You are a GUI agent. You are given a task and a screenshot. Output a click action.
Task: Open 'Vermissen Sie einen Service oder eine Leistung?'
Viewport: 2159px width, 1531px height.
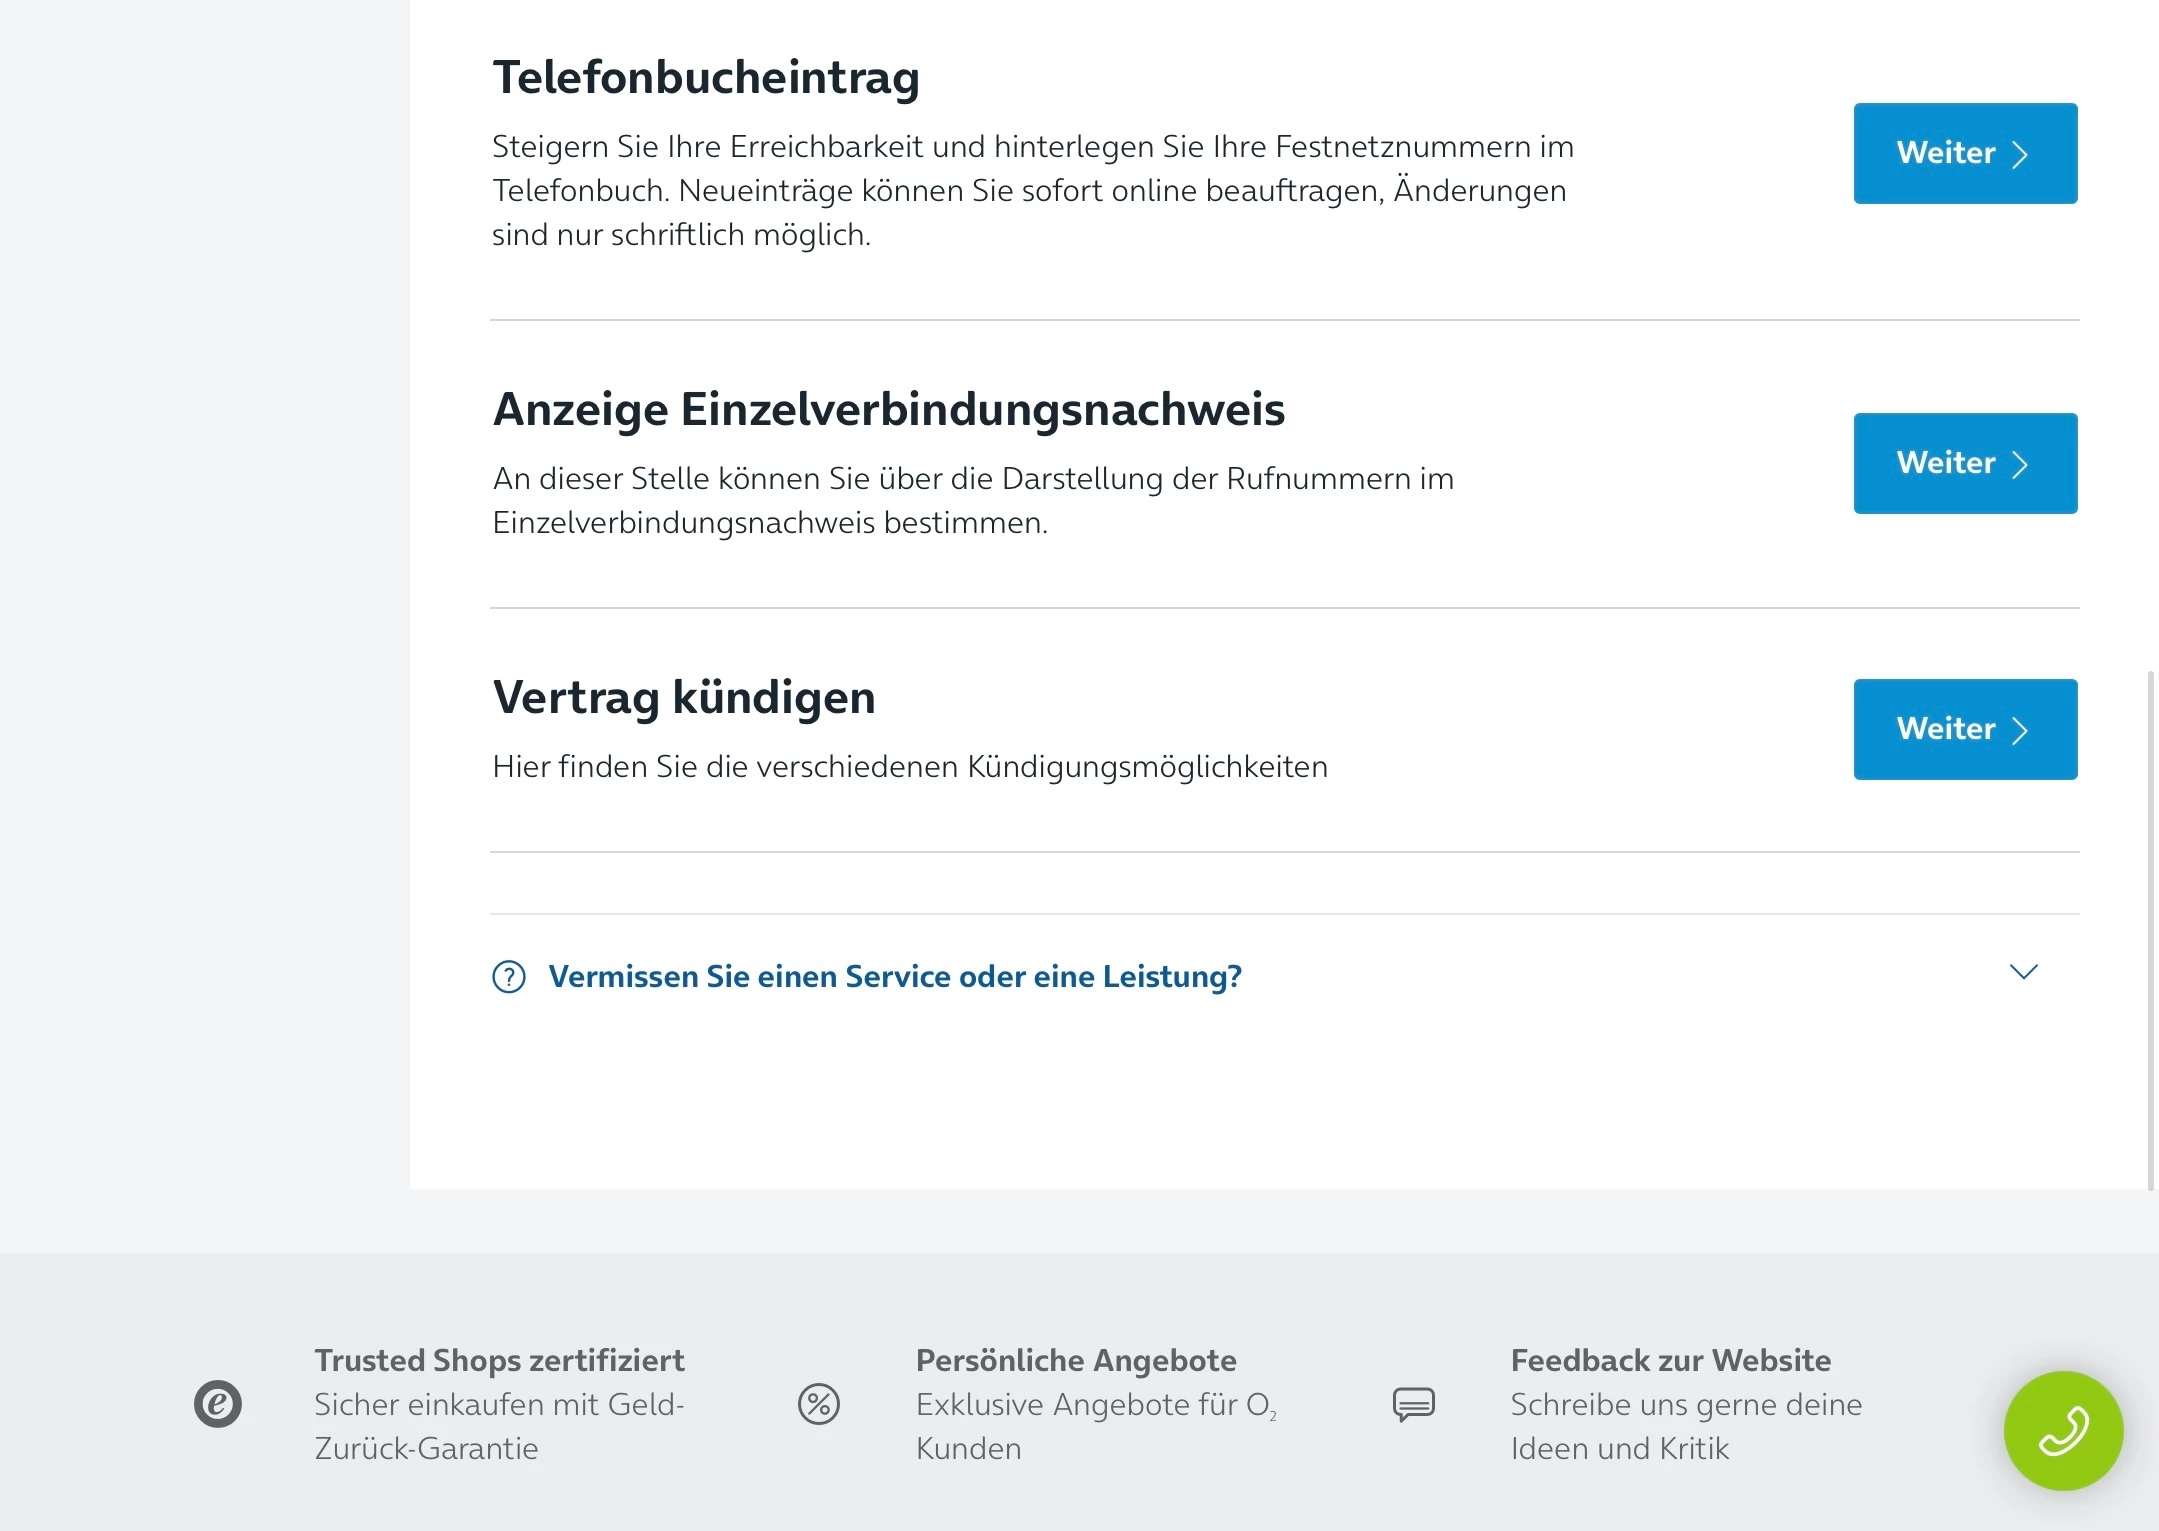click(895, 976)
